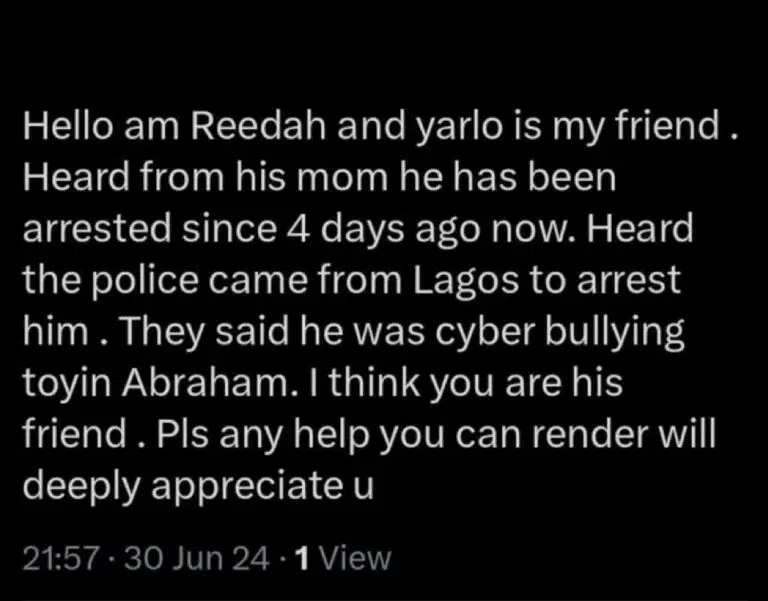Click the phrase 4 days ago
The height and width of the screenshot is (601, 768).
tap(377, 230)
